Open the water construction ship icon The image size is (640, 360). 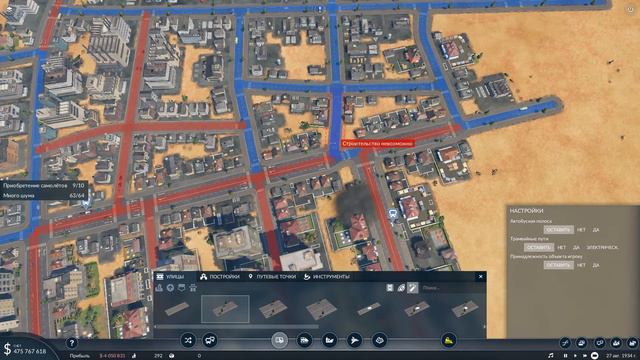click(329, 340)
